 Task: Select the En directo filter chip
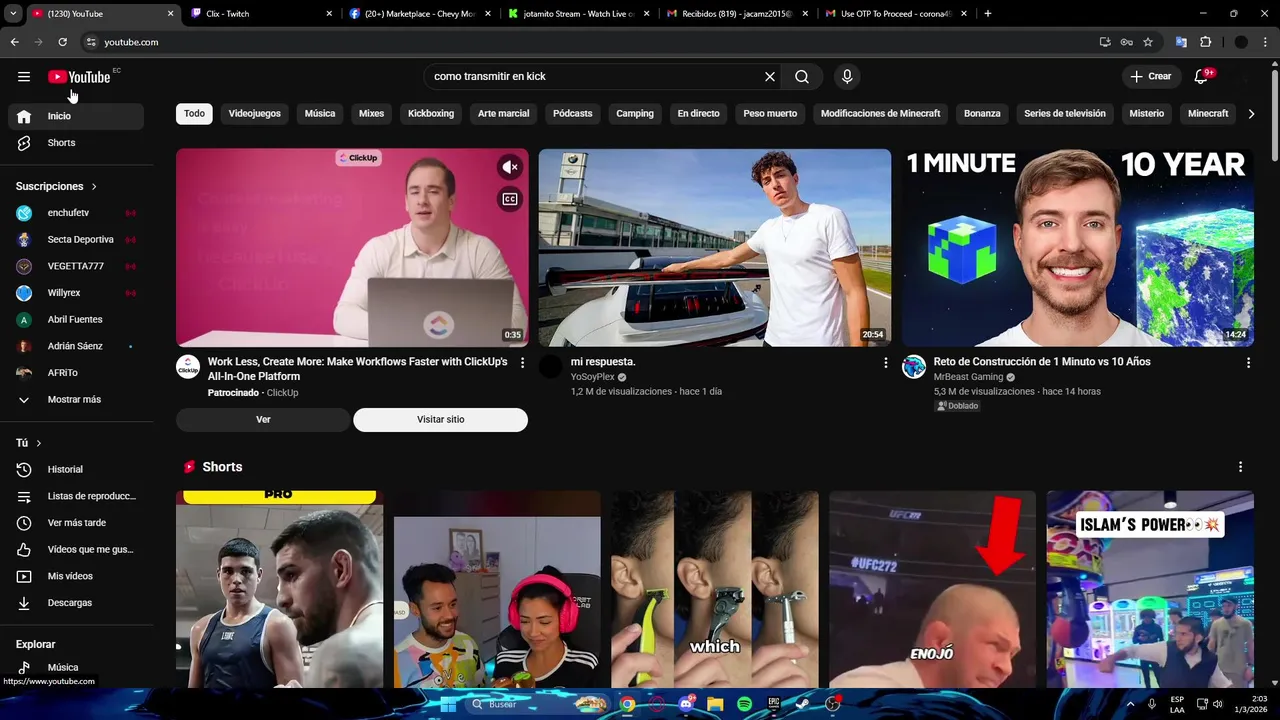tap(698, 113)
